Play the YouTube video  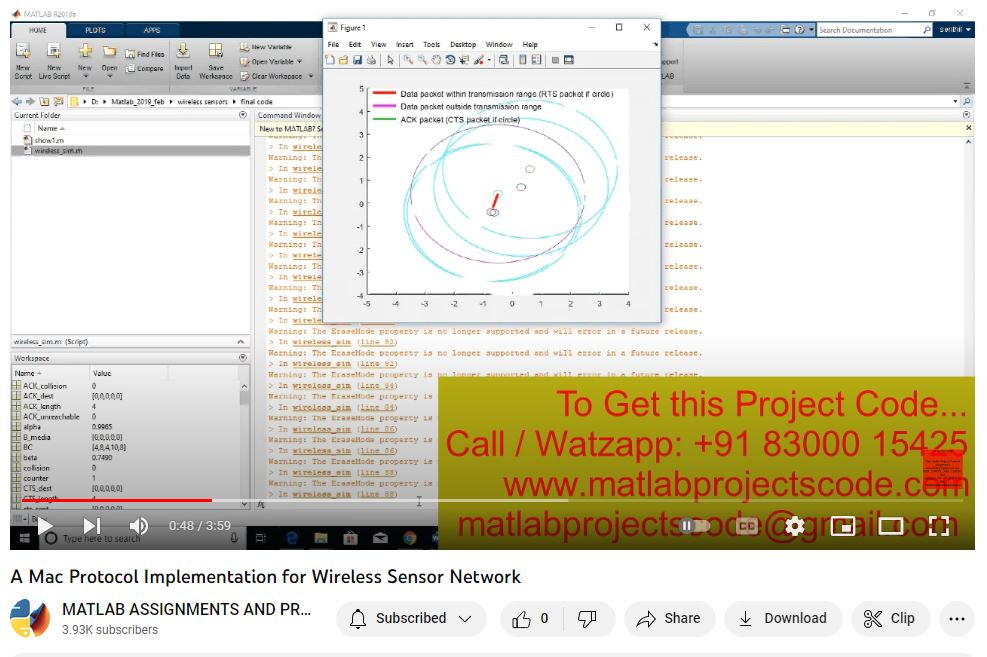tap(45, 526)
